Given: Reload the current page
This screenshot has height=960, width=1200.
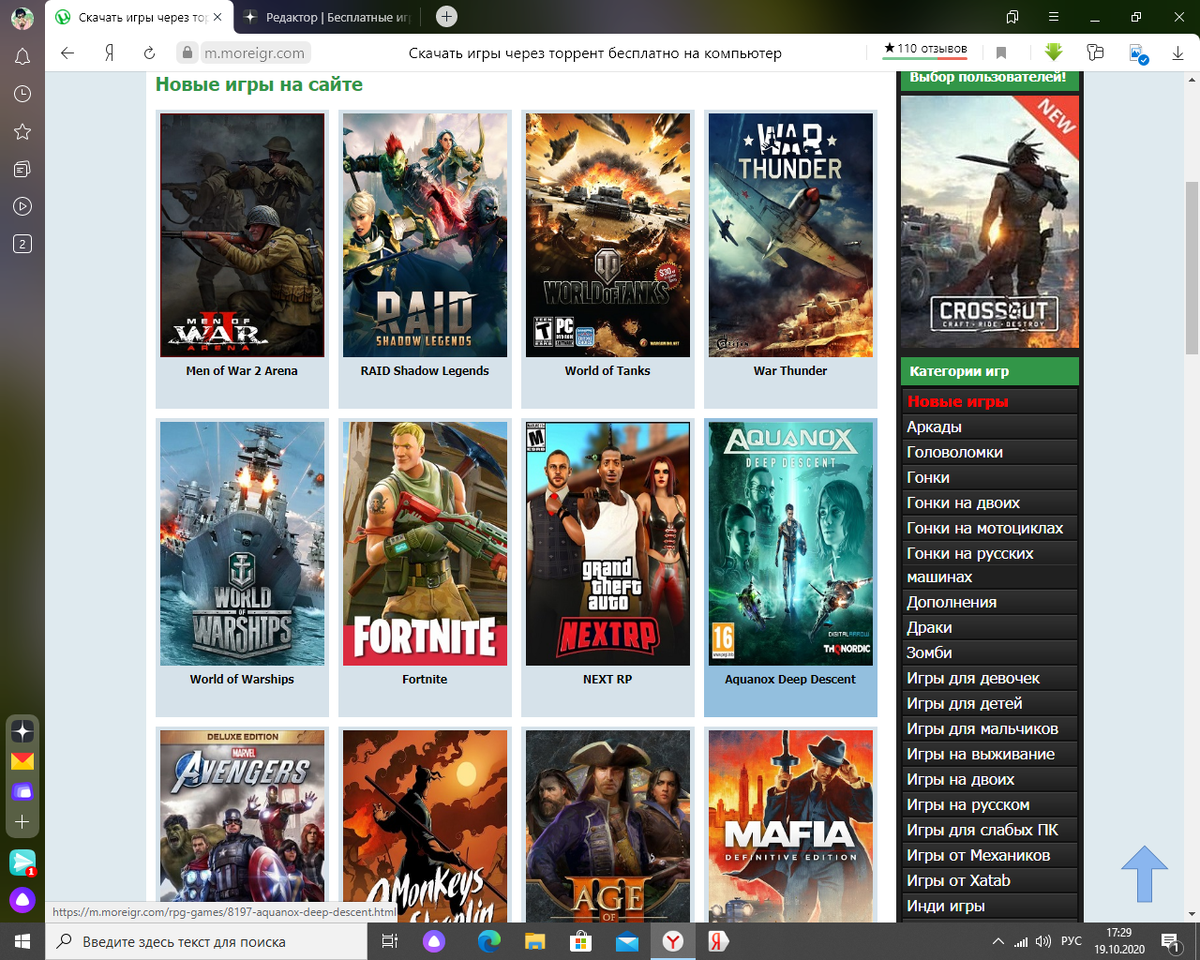Looking at the screenshot, I should pyautogui.click(x=150, y=53).
